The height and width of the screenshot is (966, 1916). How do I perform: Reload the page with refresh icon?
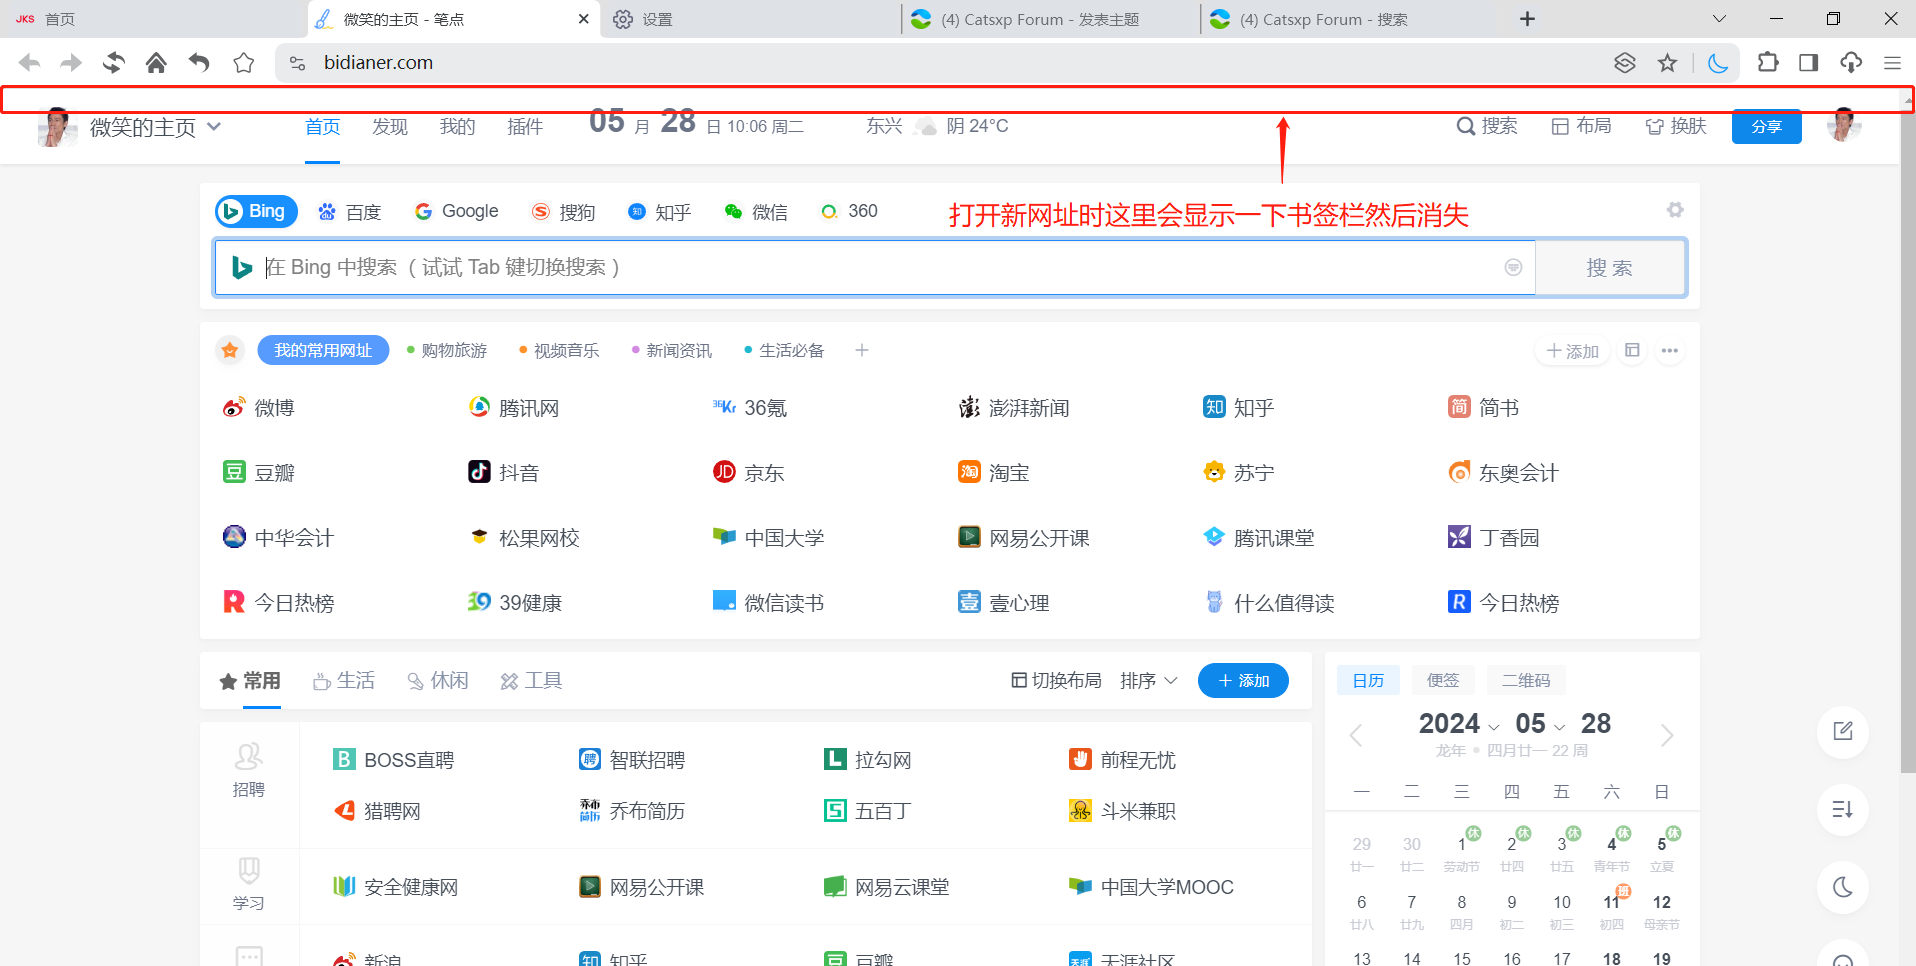[114, 63]
